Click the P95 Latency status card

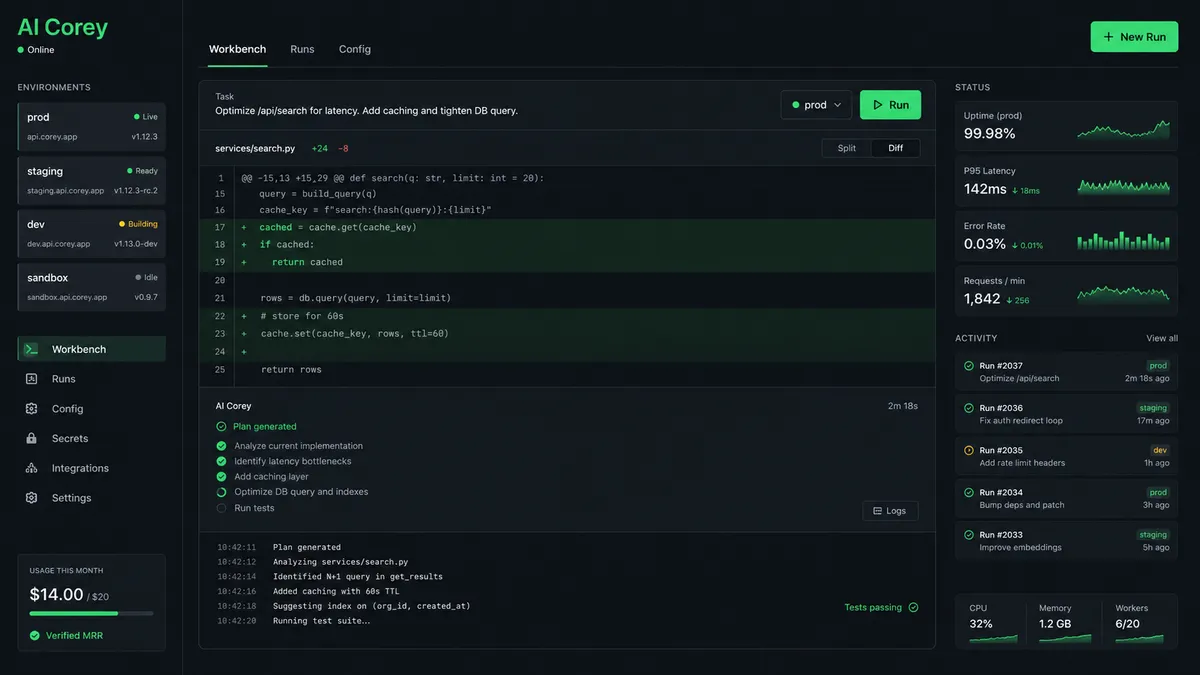1066,181
